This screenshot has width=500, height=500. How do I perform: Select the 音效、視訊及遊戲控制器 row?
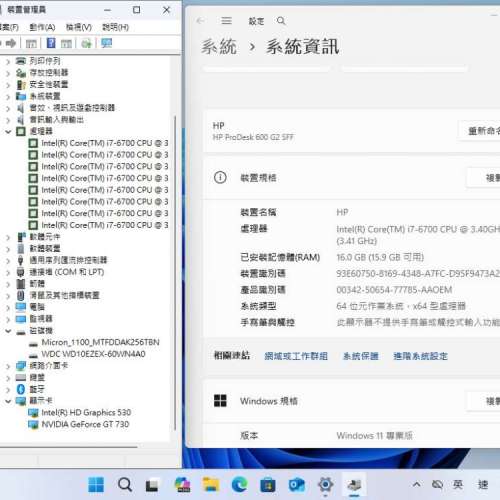[x=72, y=108]
